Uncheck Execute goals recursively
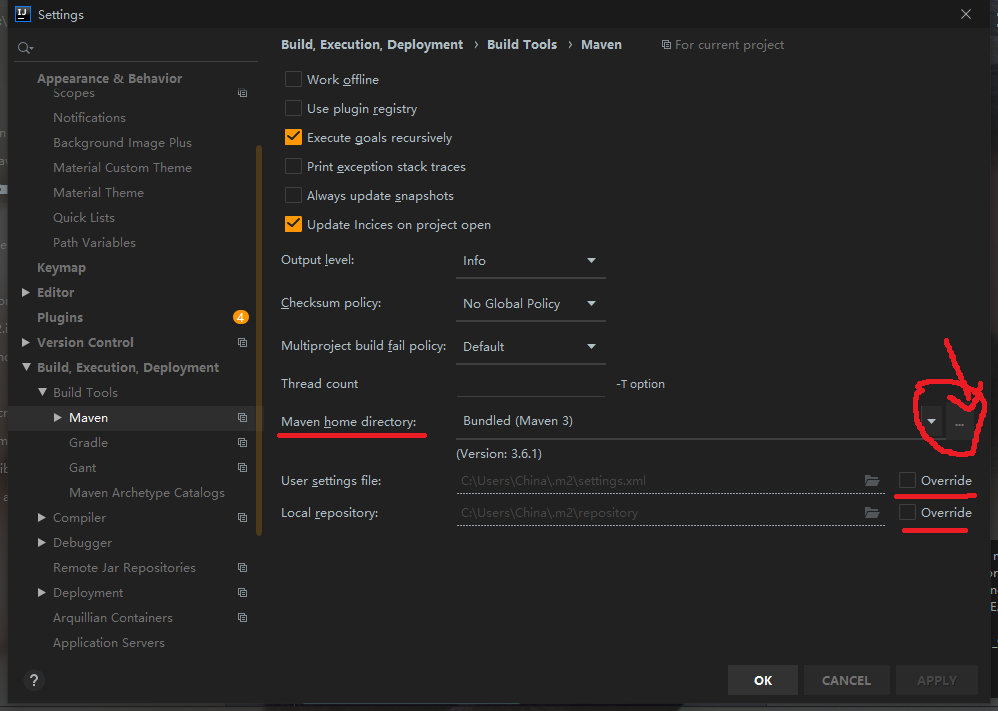This screenshot has width=998, height=711. click(x=293, y=137)
